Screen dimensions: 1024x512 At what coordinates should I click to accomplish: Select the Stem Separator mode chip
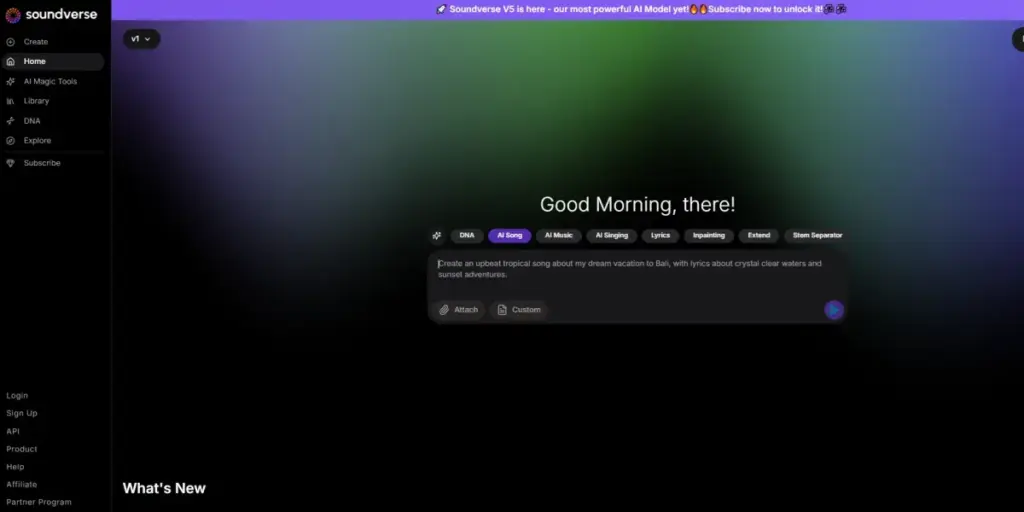(817, 236)
